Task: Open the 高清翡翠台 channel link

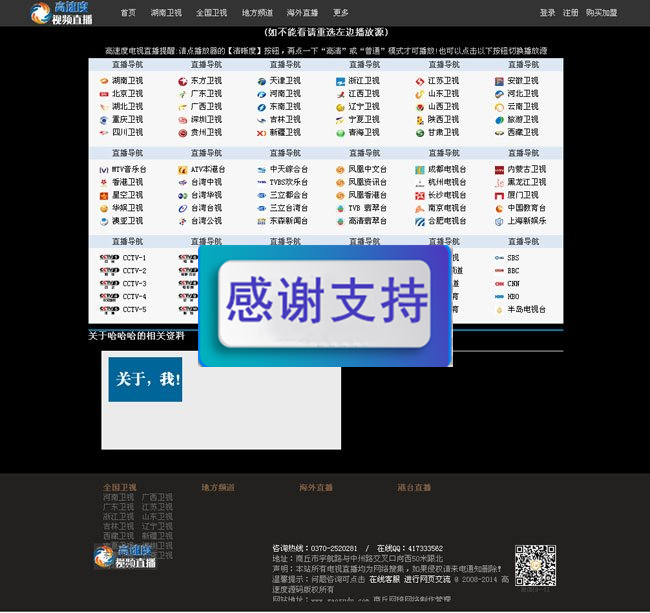Action: tap(368, 221)
